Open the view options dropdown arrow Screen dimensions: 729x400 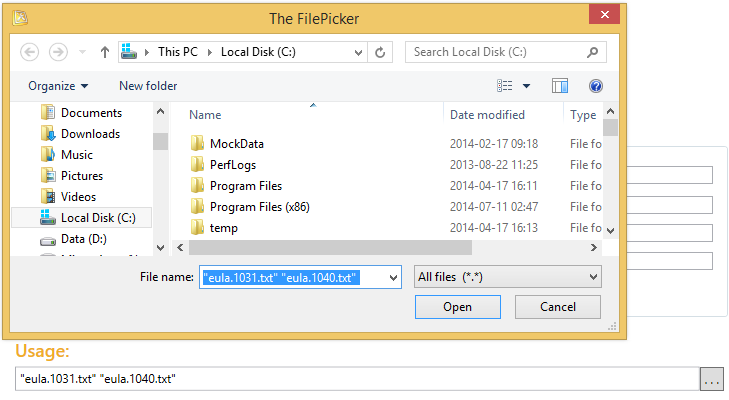pyautogui.click(x=526, y=86)
